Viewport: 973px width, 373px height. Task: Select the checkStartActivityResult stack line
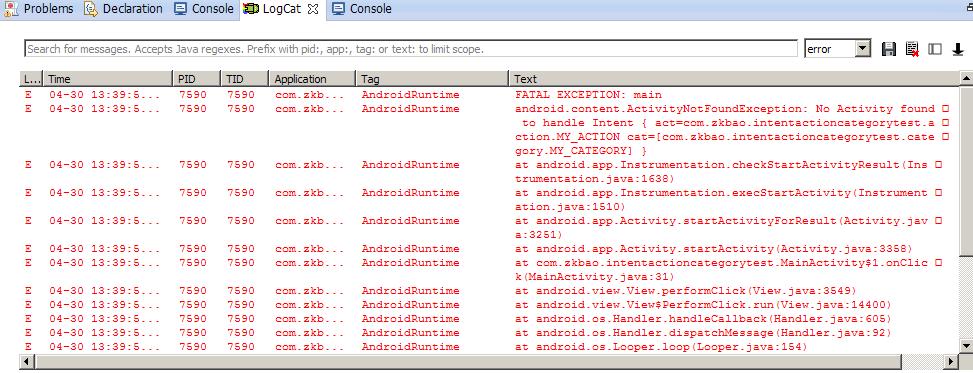(489, 172)
